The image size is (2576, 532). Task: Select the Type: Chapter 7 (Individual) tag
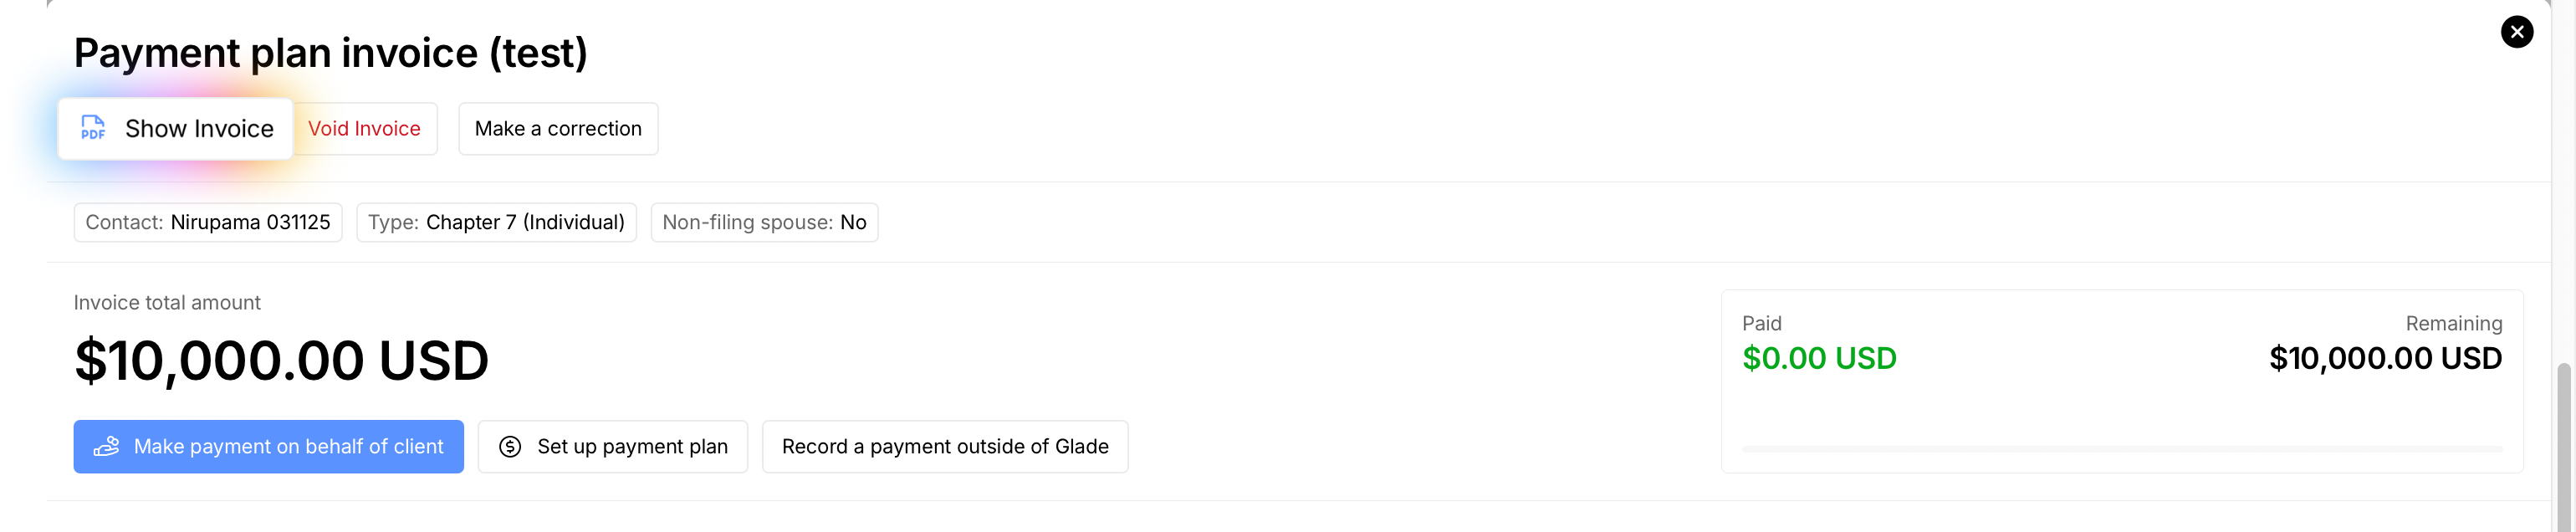click(496, 222)
